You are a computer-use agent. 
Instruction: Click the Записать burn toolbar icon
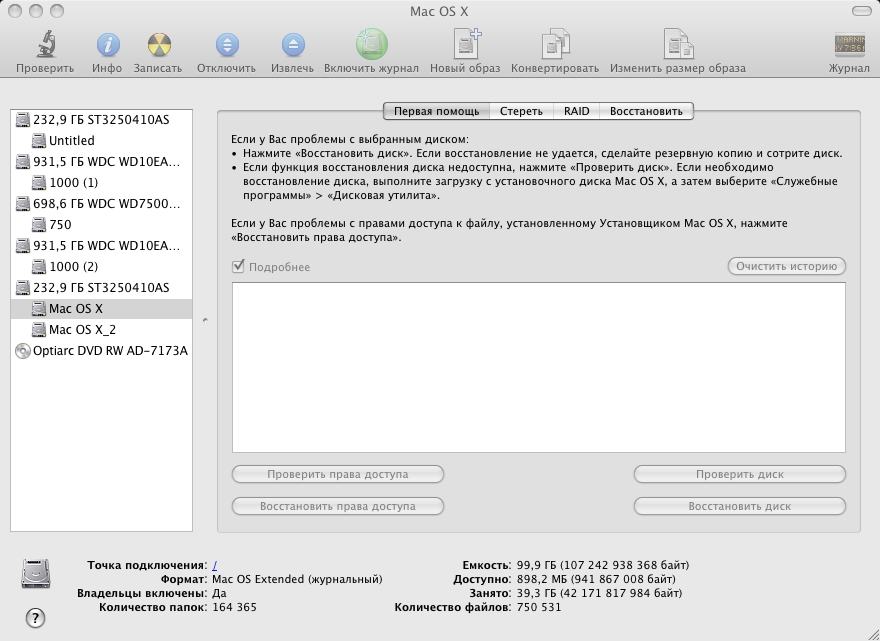159,44
